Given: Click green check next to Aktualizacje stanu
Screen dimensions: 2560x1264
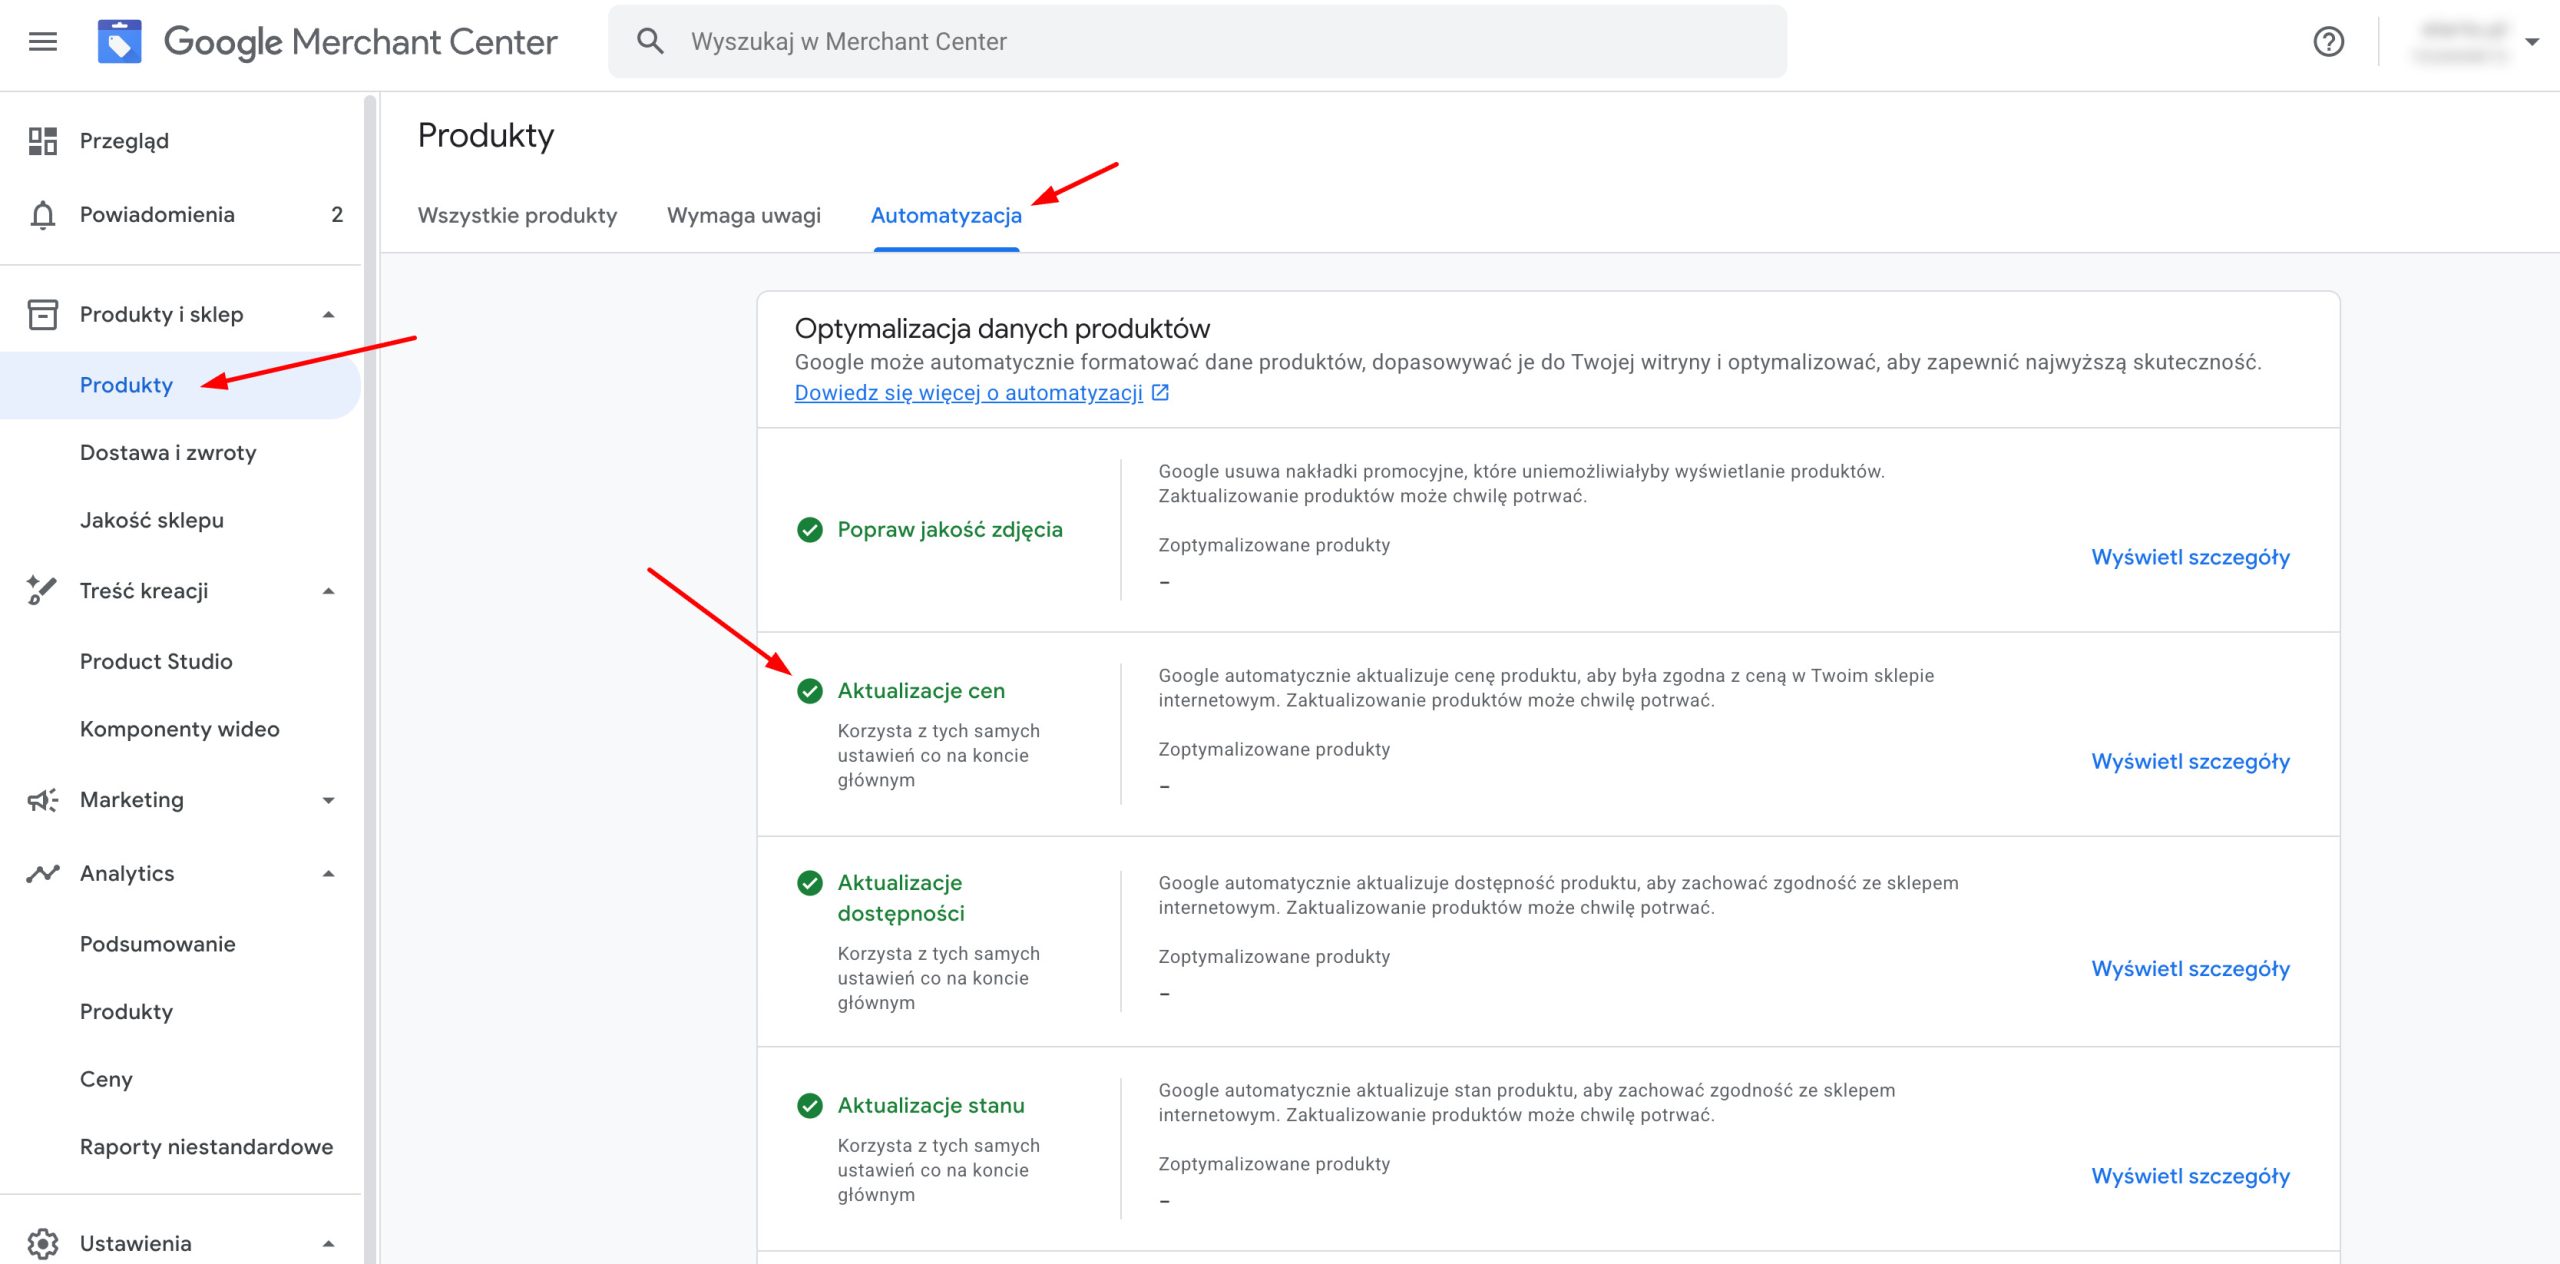Looking at the screenshot, I should pos(810,1105).
